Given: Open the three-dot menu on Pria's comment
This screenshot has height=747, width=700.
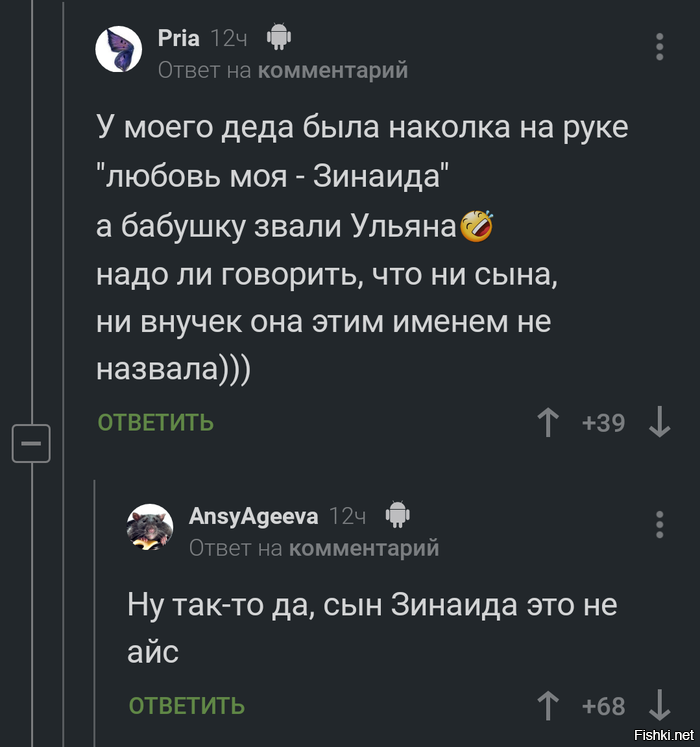Looking at the screenshot, I should tap(660, 47).
